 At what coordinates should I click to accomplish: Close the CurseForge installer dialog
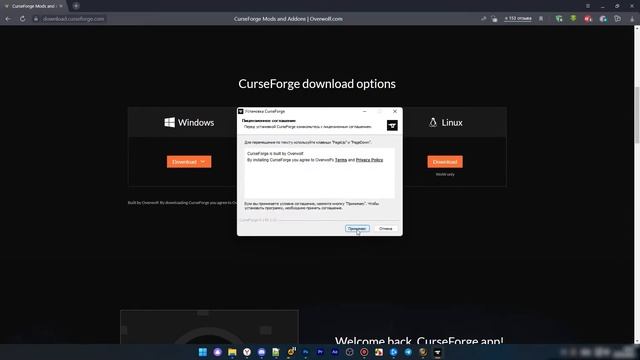tap(395, 111)
